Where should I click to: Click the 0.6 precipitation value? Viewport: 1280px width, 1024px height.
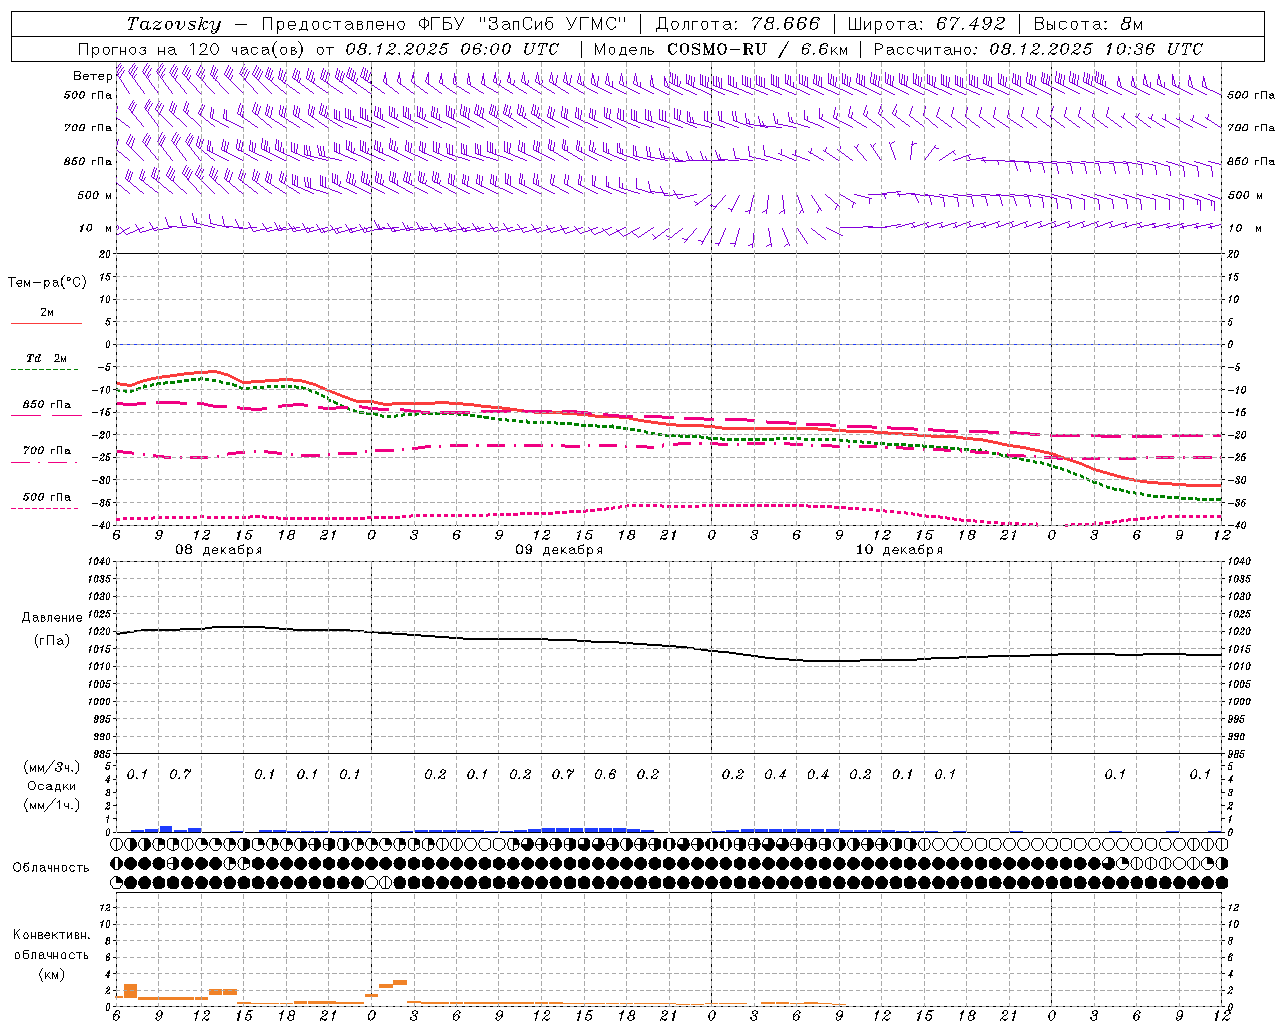[x=606, y=774]
